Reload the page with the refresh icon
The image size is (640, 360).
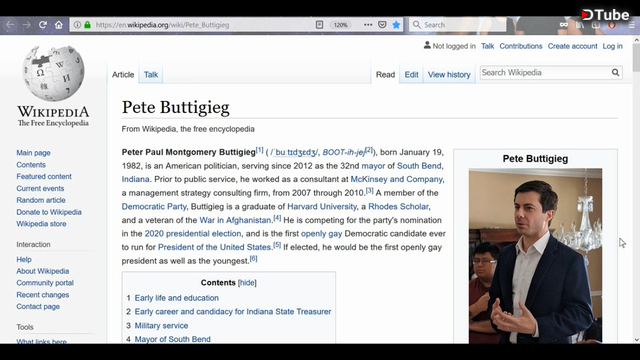42,25
